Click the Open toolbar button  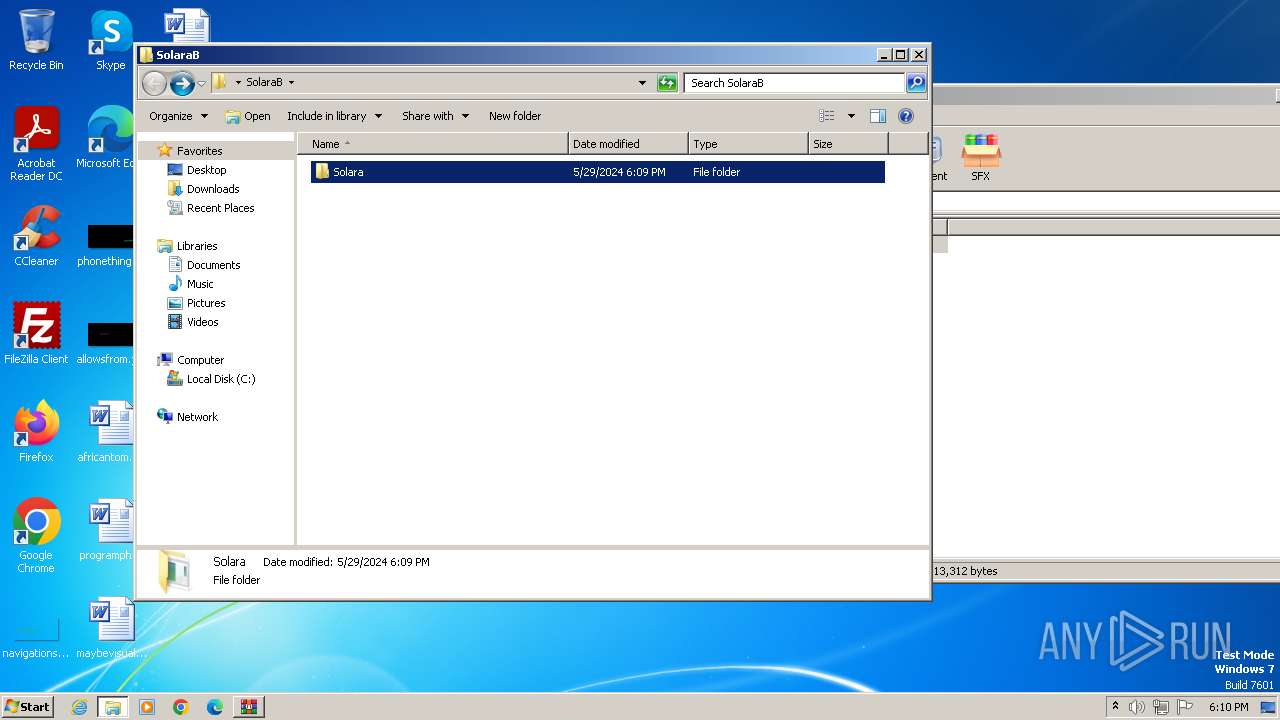pos(248,116)
